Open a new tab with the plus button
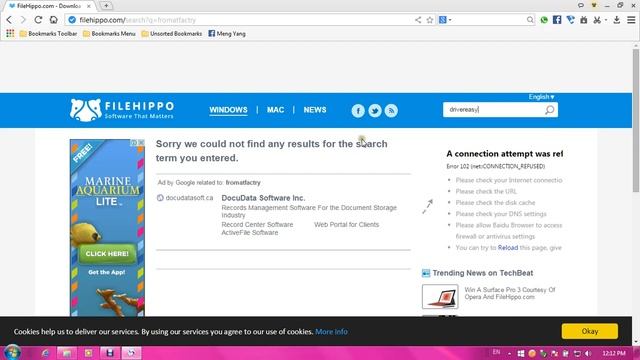Screen dimensions: 640x360 (106, 6)
